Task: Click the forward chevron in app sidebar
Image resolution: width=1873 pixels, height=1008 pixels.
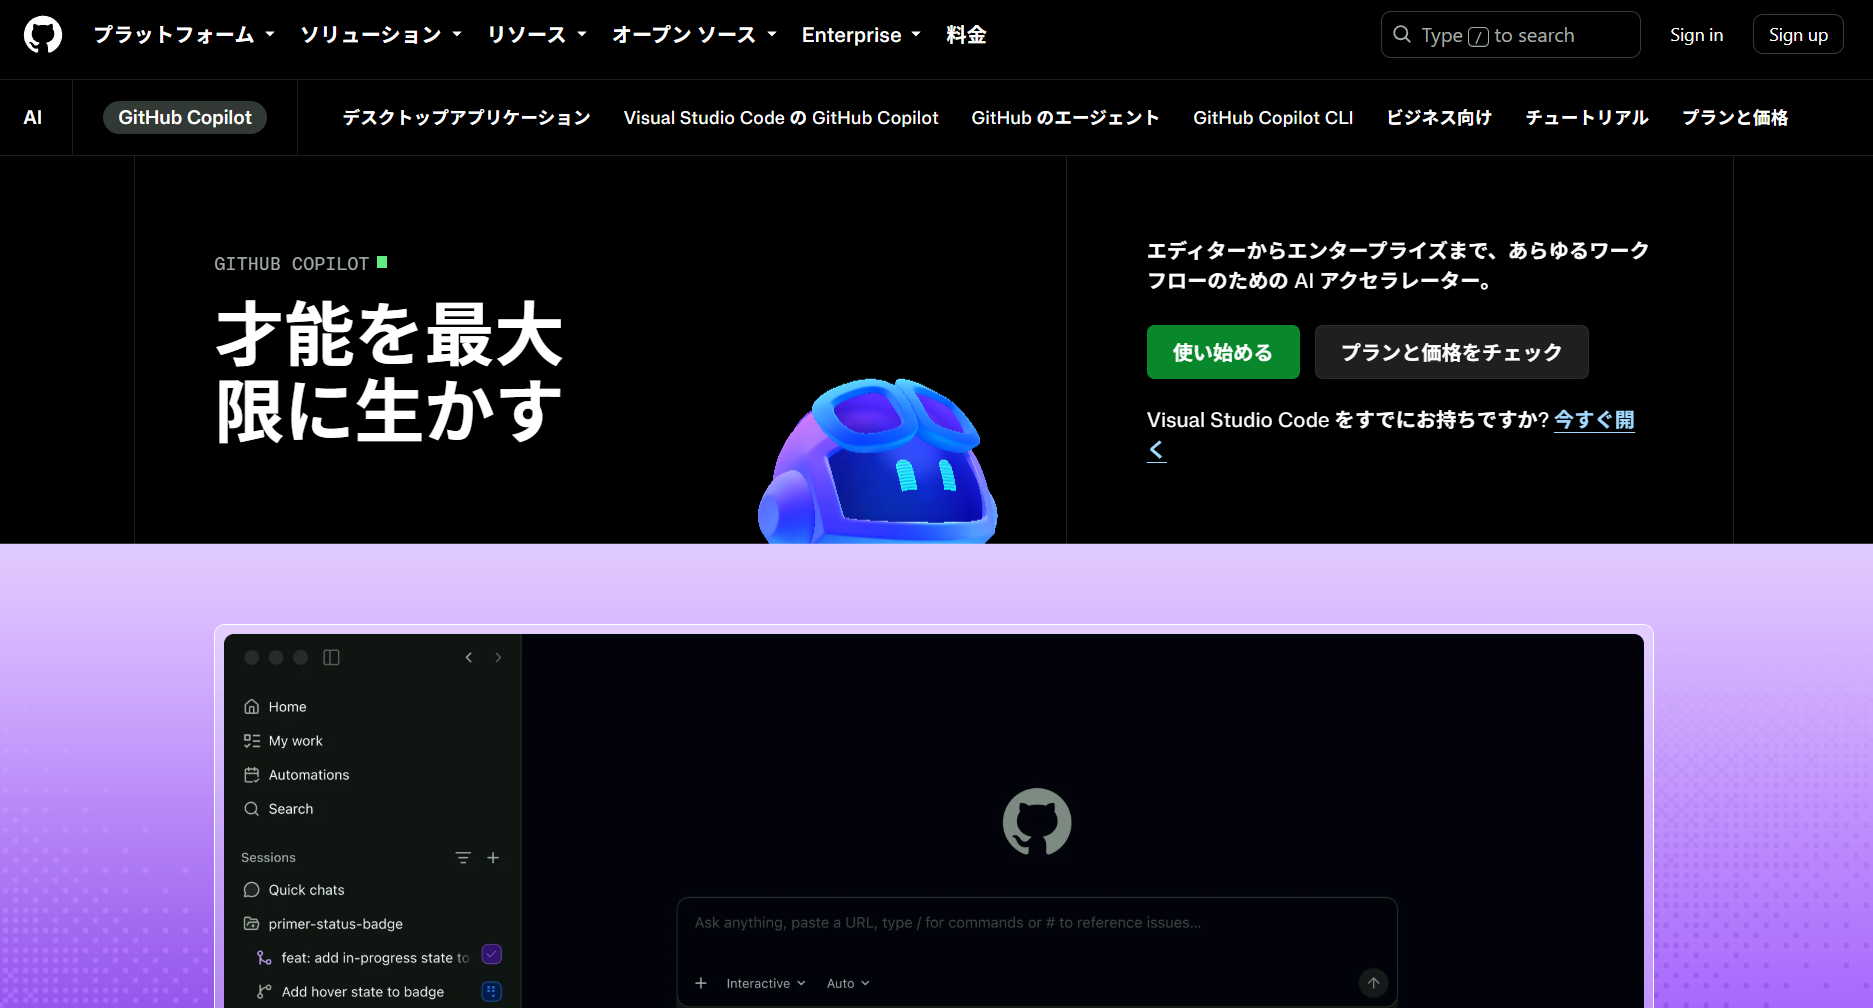Action: point(498,657)
